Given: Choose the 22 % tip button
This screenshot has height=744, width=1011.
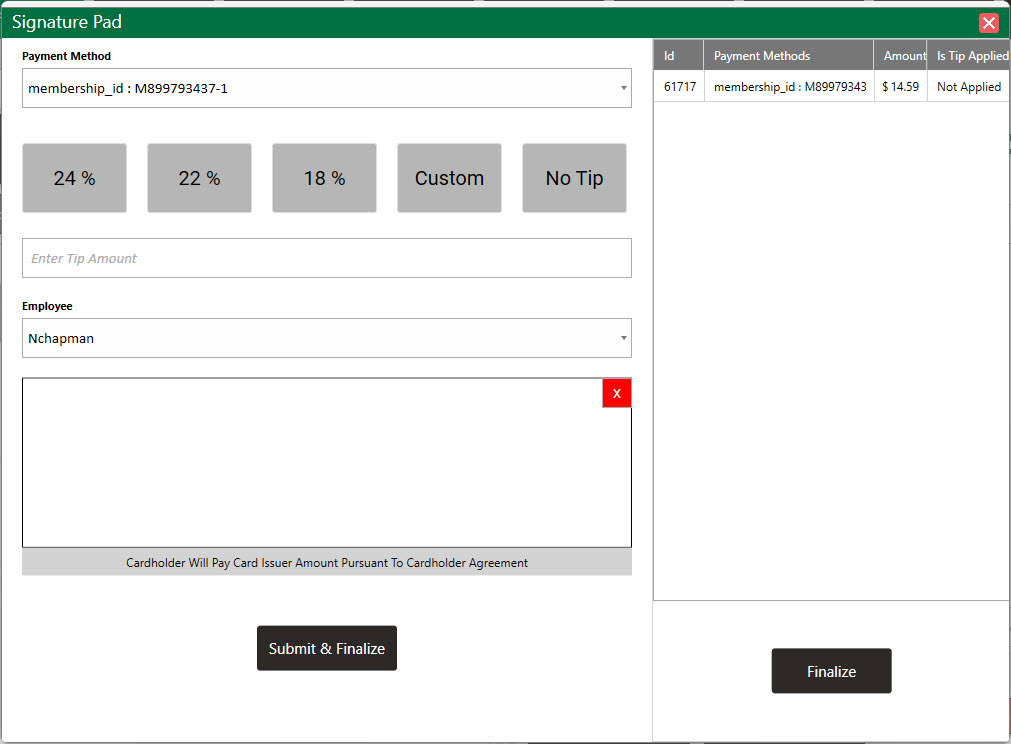Looking at the screenshot, I should 199,178.
